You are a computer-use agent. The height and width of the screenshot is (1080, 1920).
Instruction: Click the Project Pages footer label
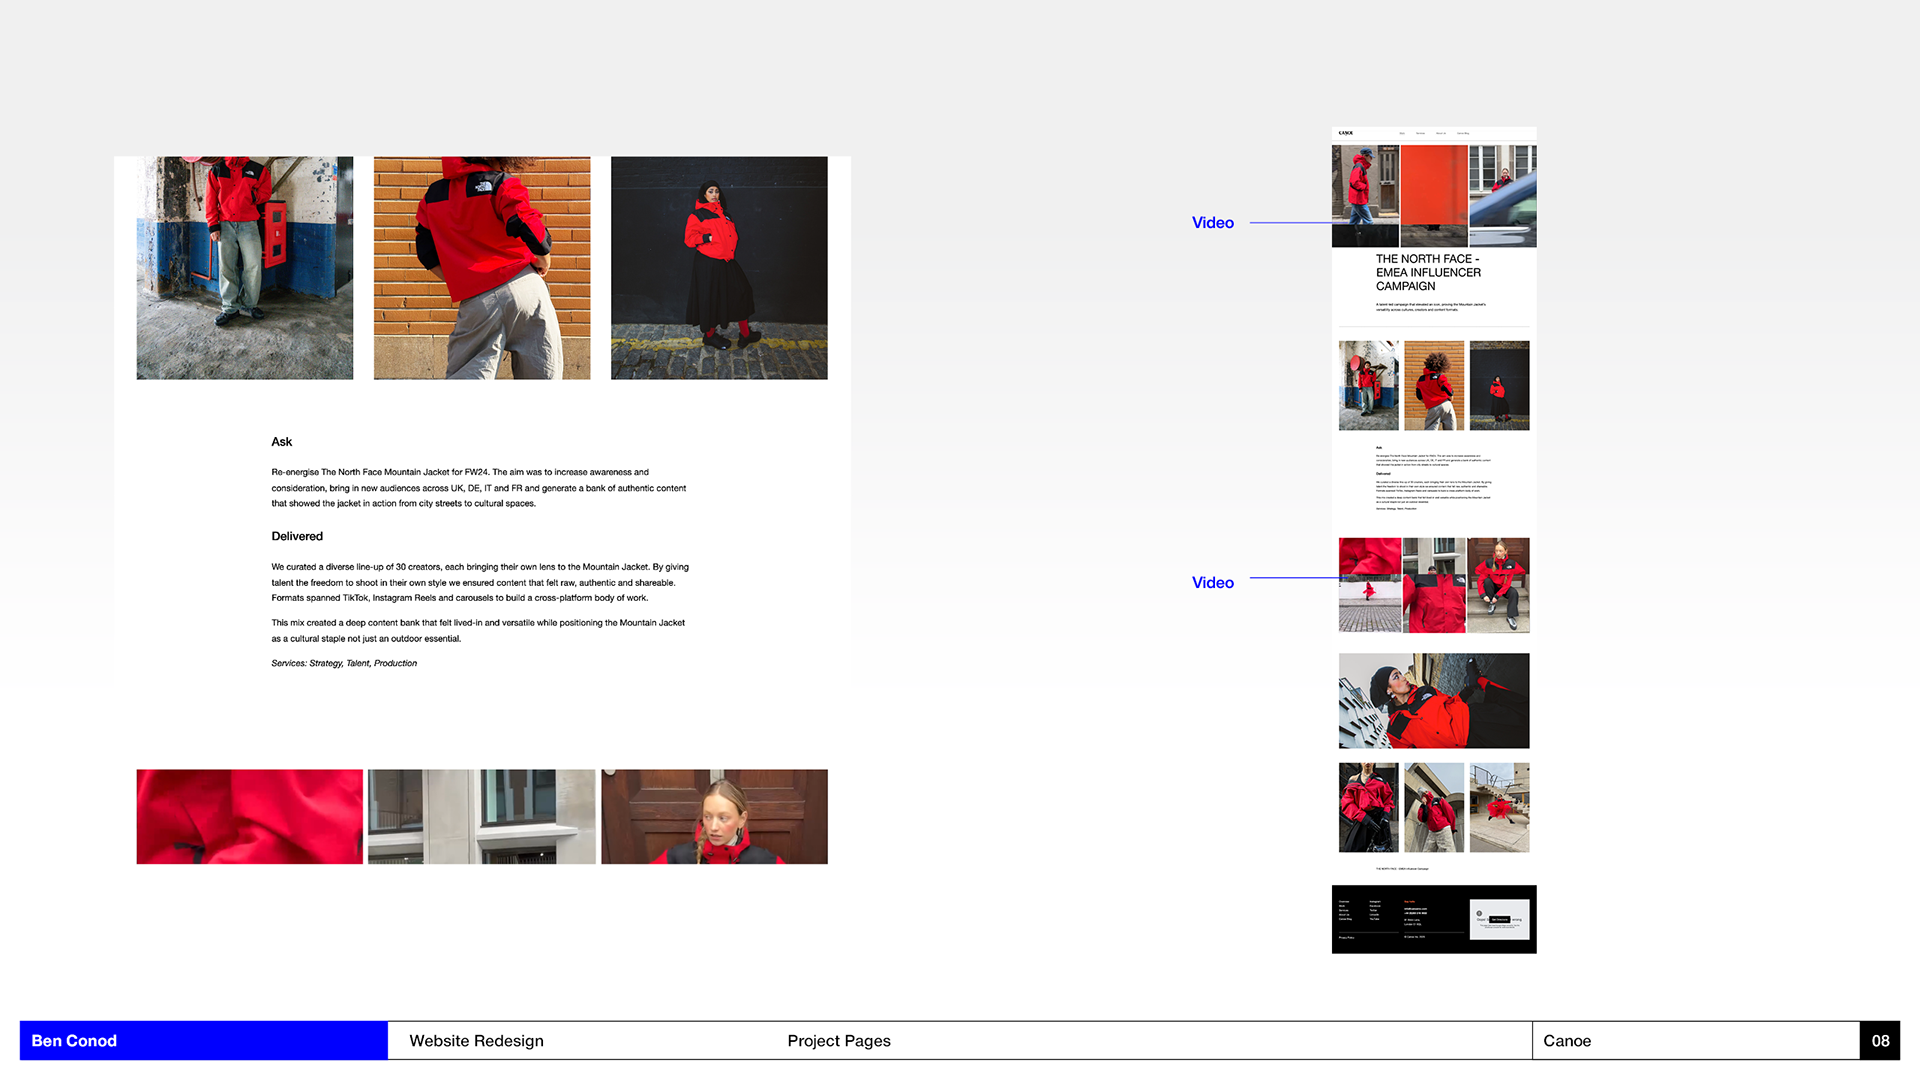pos(838,1041)
